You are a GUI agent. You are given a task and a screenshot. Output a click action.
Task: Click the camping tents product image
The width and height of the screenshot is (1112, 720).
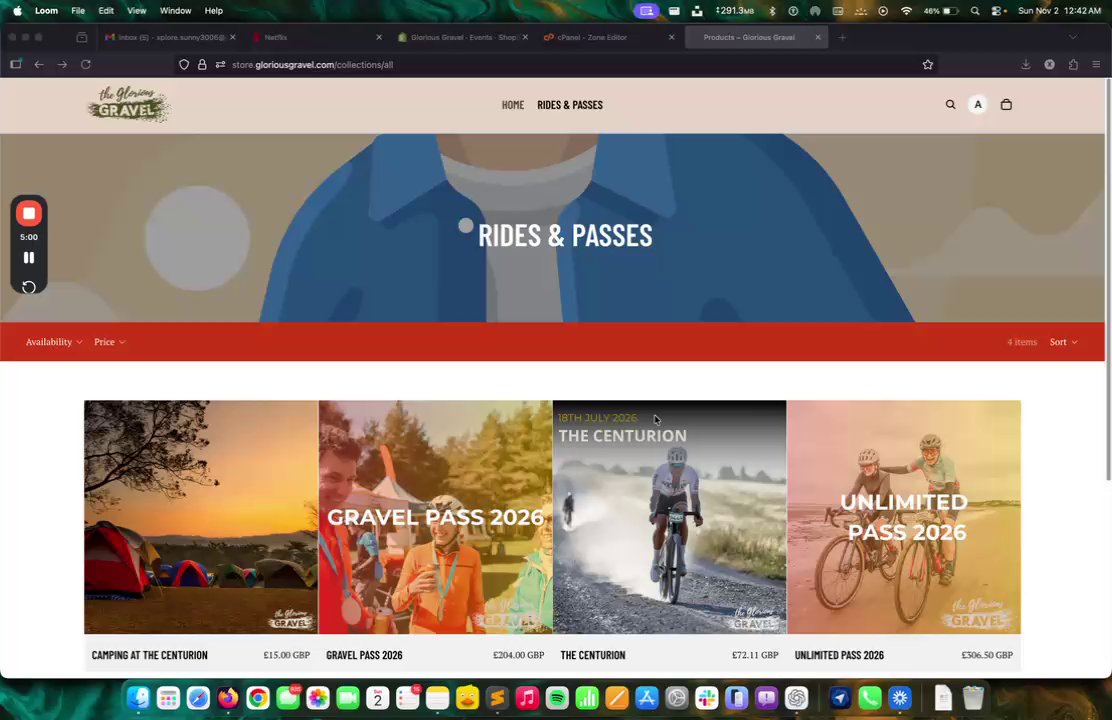coord(201,517)
